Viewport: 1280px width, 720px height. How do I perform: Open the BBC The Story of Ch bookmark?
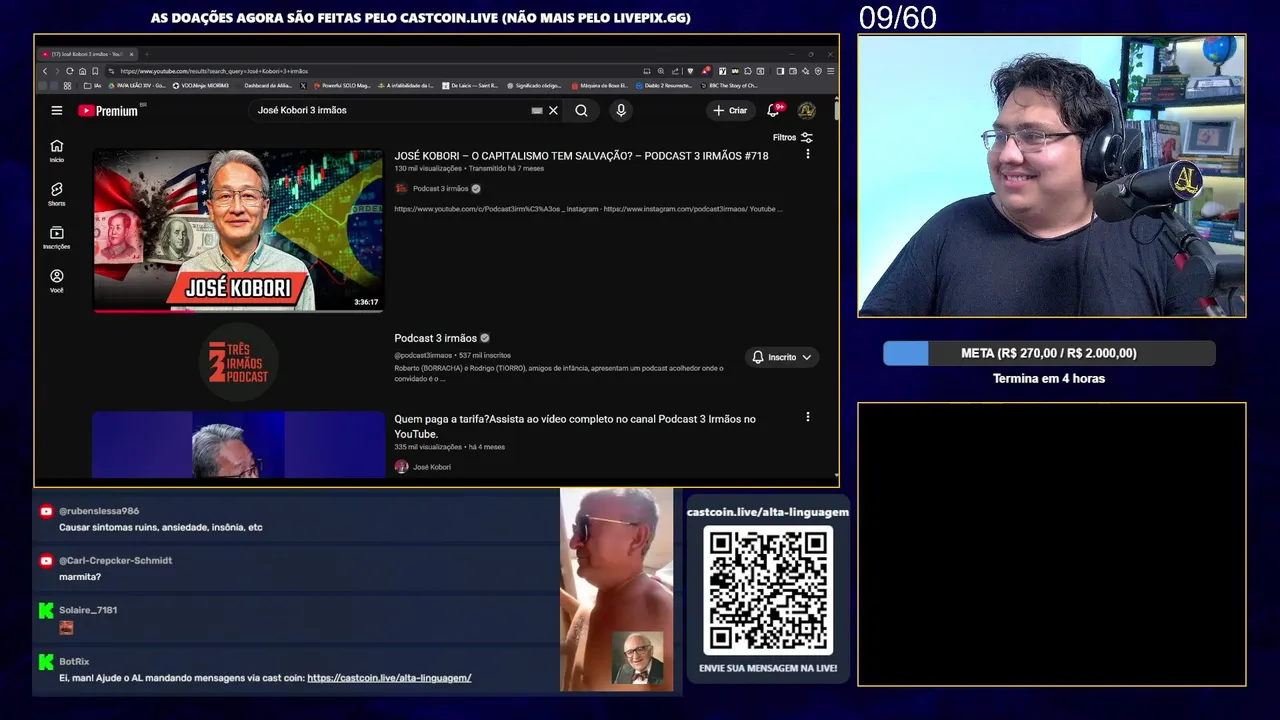click(x=729, y=86)
